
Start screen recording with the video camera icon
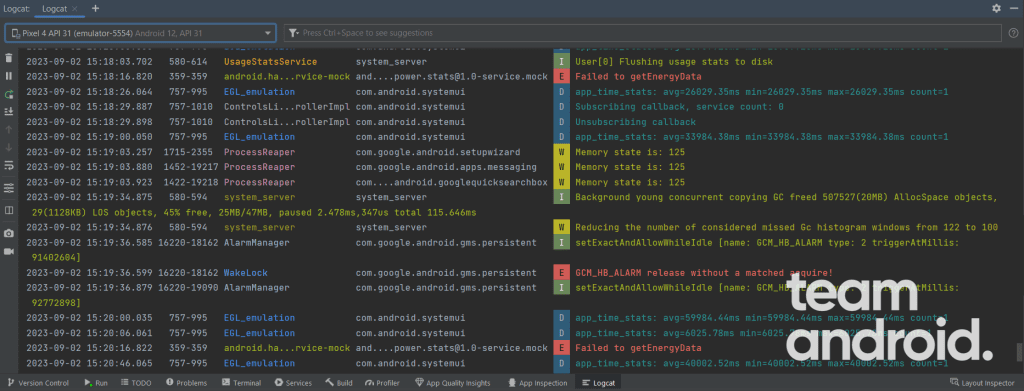(8, 251)
